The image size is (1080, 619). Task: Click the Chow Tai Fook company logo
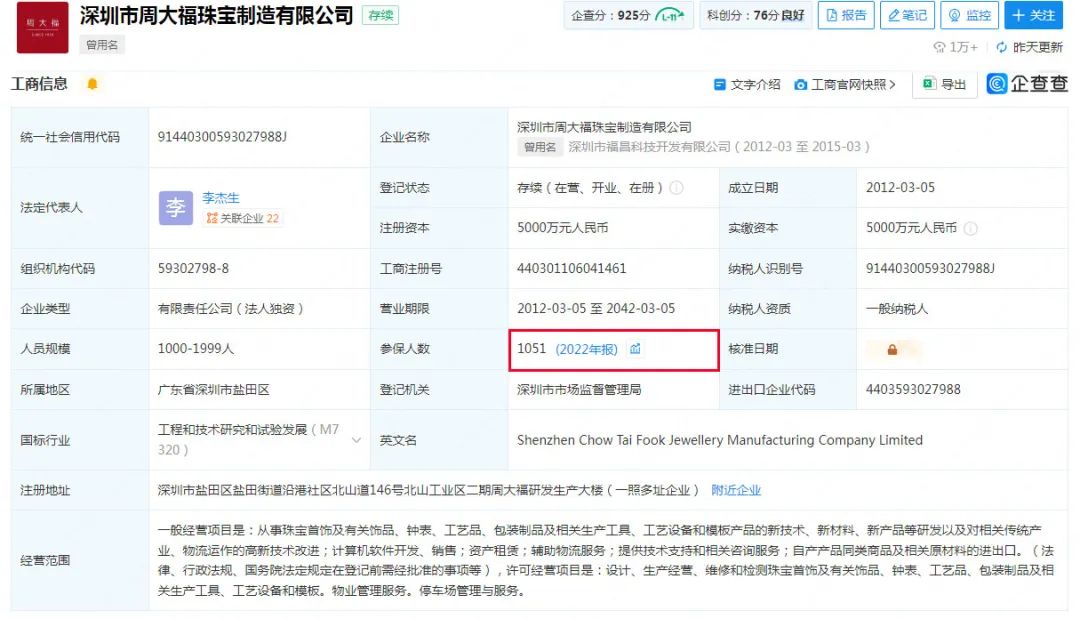pyautogui.click(x=43, y=28)
